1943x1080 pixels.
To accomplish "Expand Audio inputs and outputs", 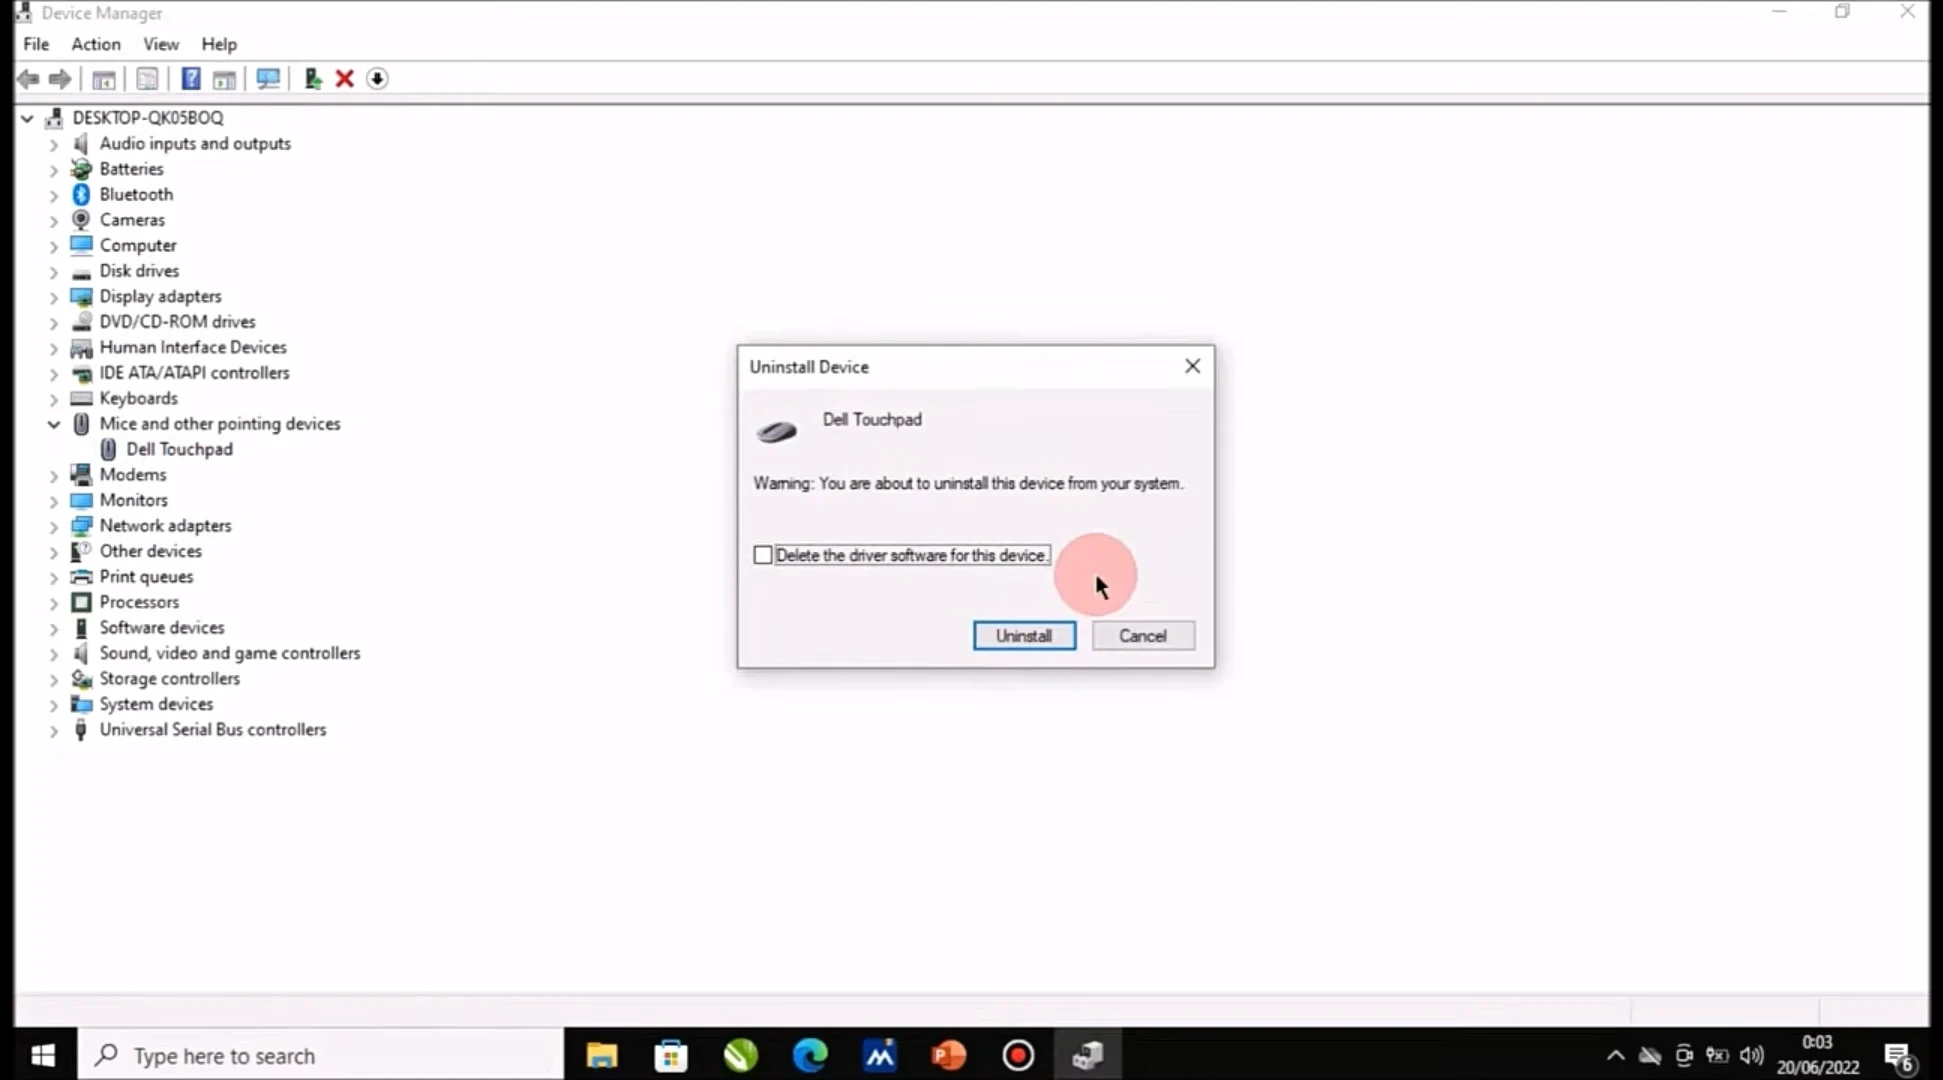I will tap(54, 144).
